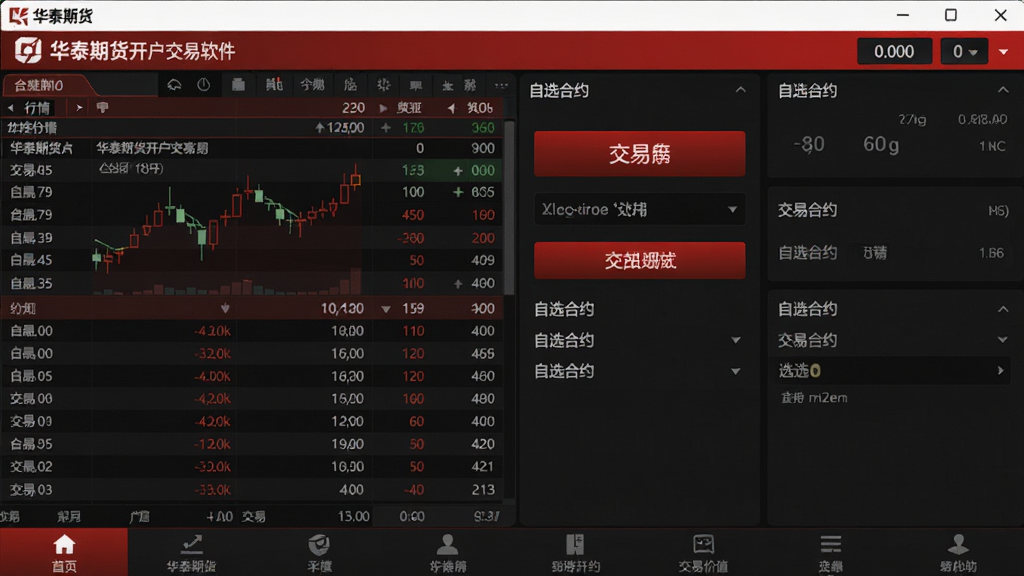1024x576 pixels.
Task: Collapse the middle panel 自选合约 header chevron
Action: point(741,90)
